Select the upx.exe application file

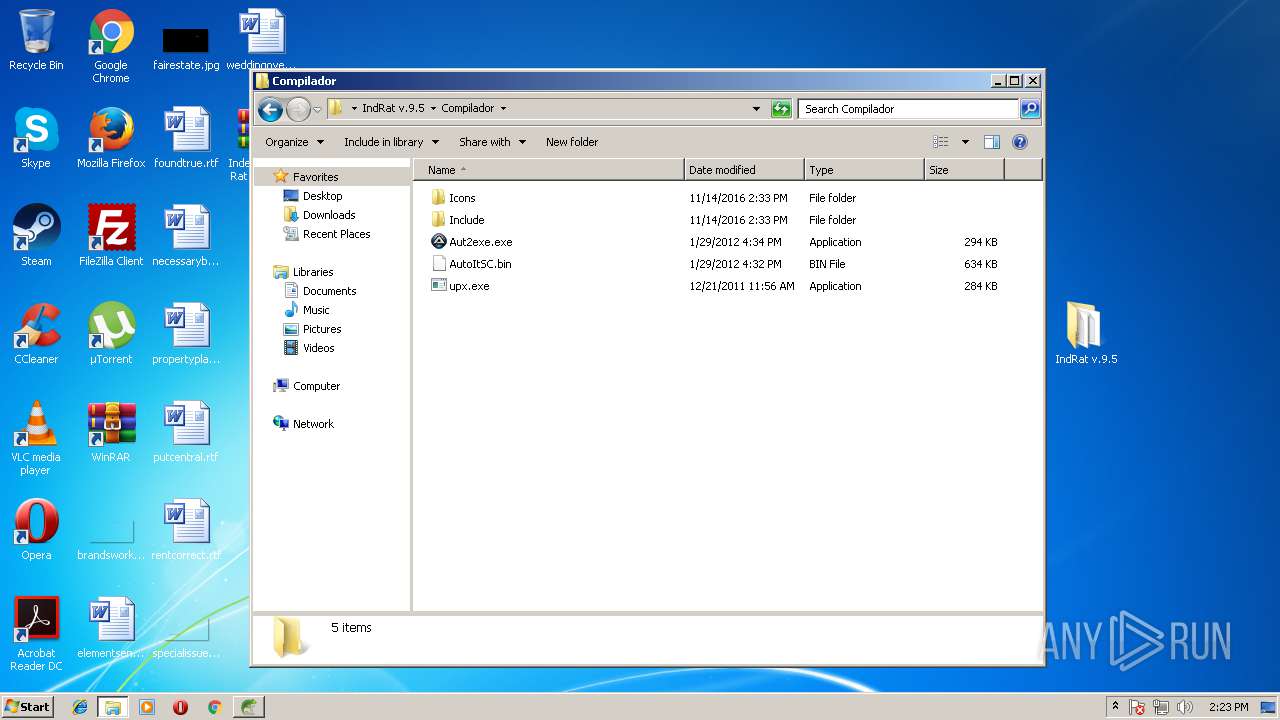pyautogui.click(x=460, y=286)
